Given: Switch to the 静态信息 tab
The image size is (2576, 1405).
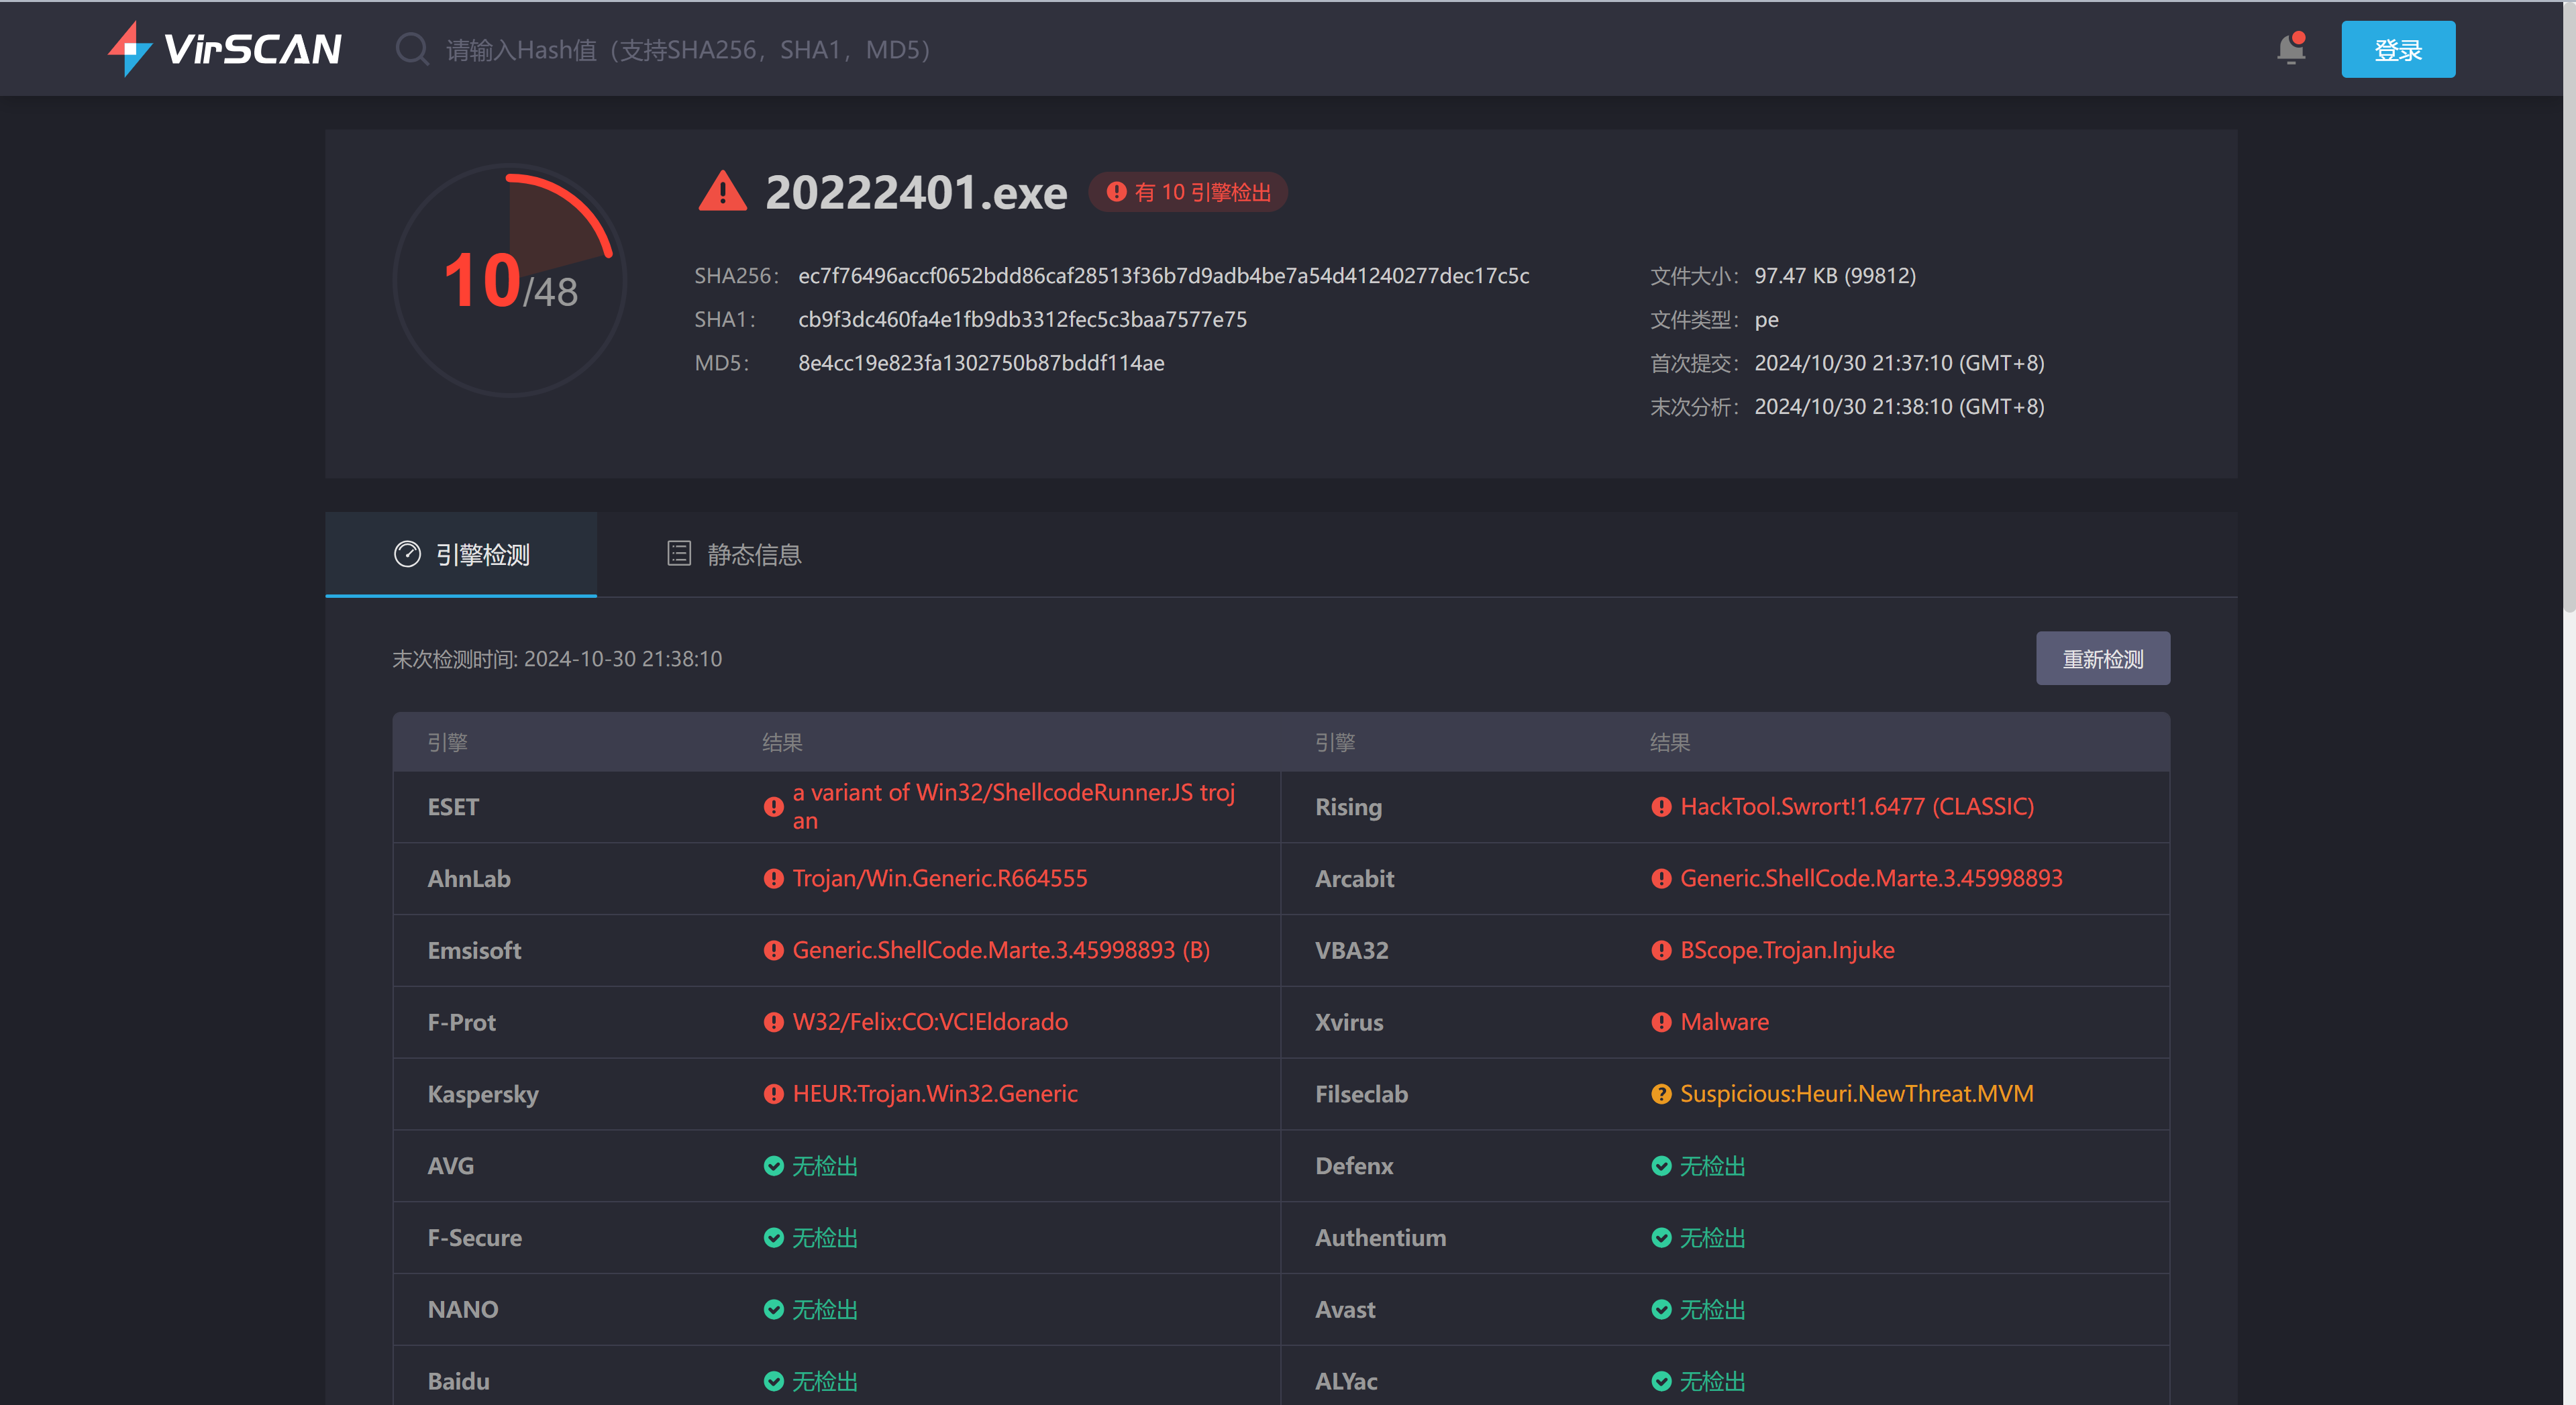Looking at the screenshot, I should pos(734,554).
